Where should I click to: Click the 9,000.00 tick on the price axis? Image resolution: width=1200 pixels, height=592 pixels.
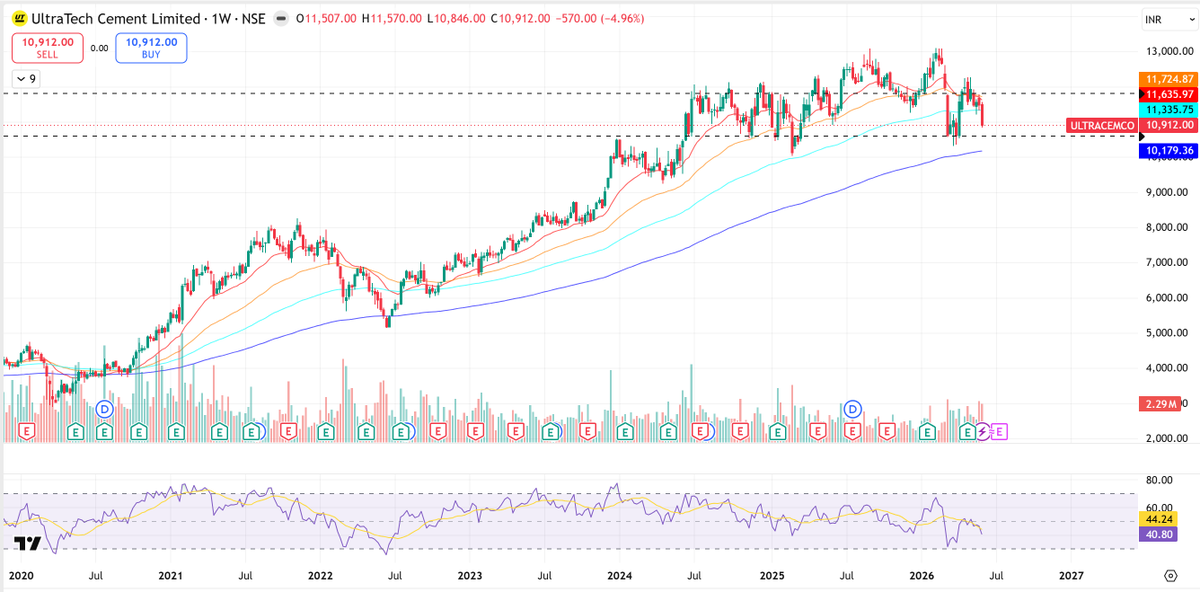(1167, 192)
